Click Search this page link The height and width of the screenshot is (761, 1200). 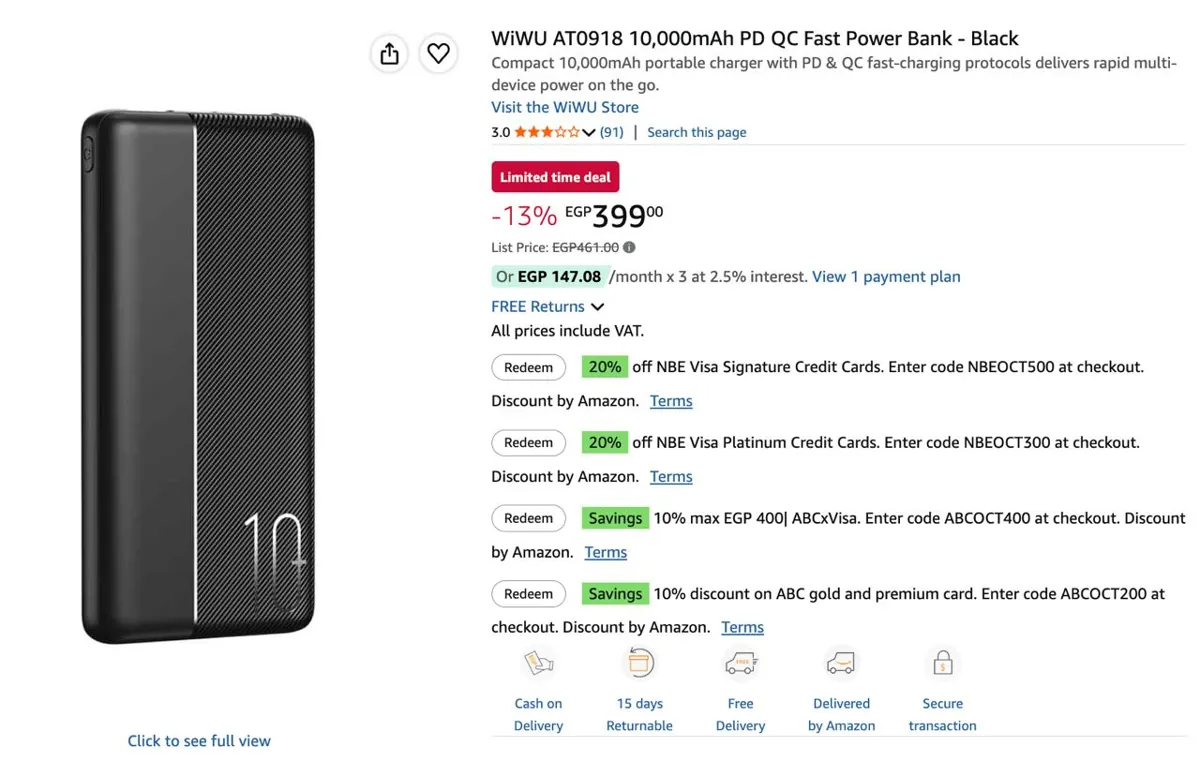coord(696,132)
